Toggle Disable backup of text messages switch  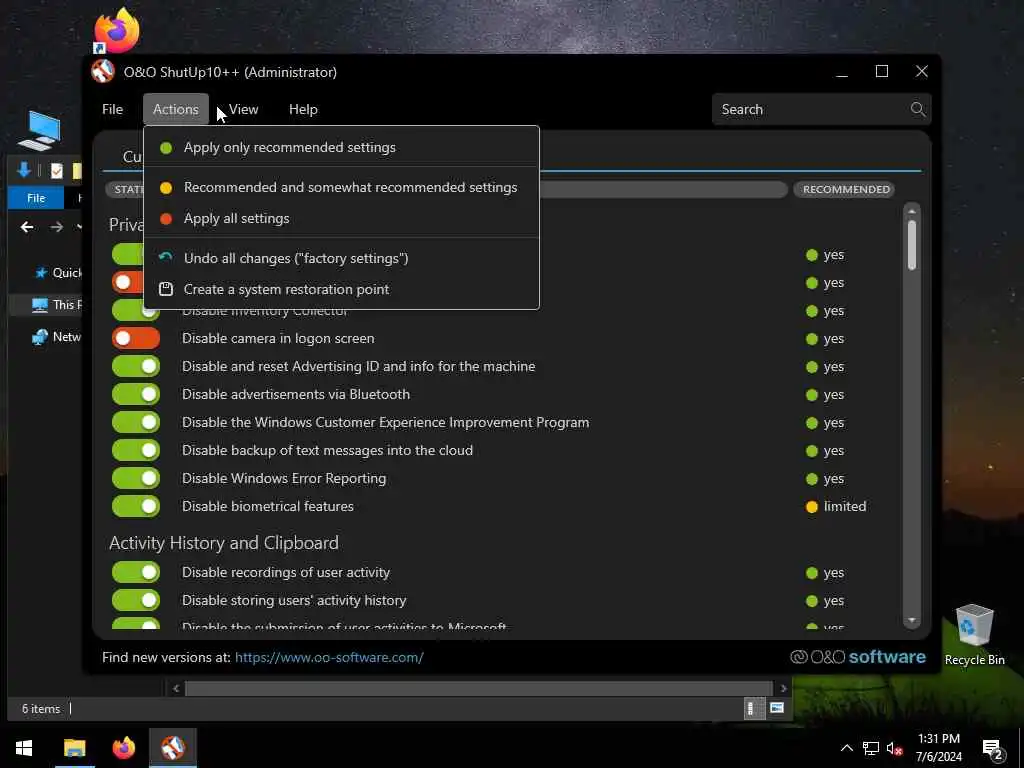[x=136, y=451]
